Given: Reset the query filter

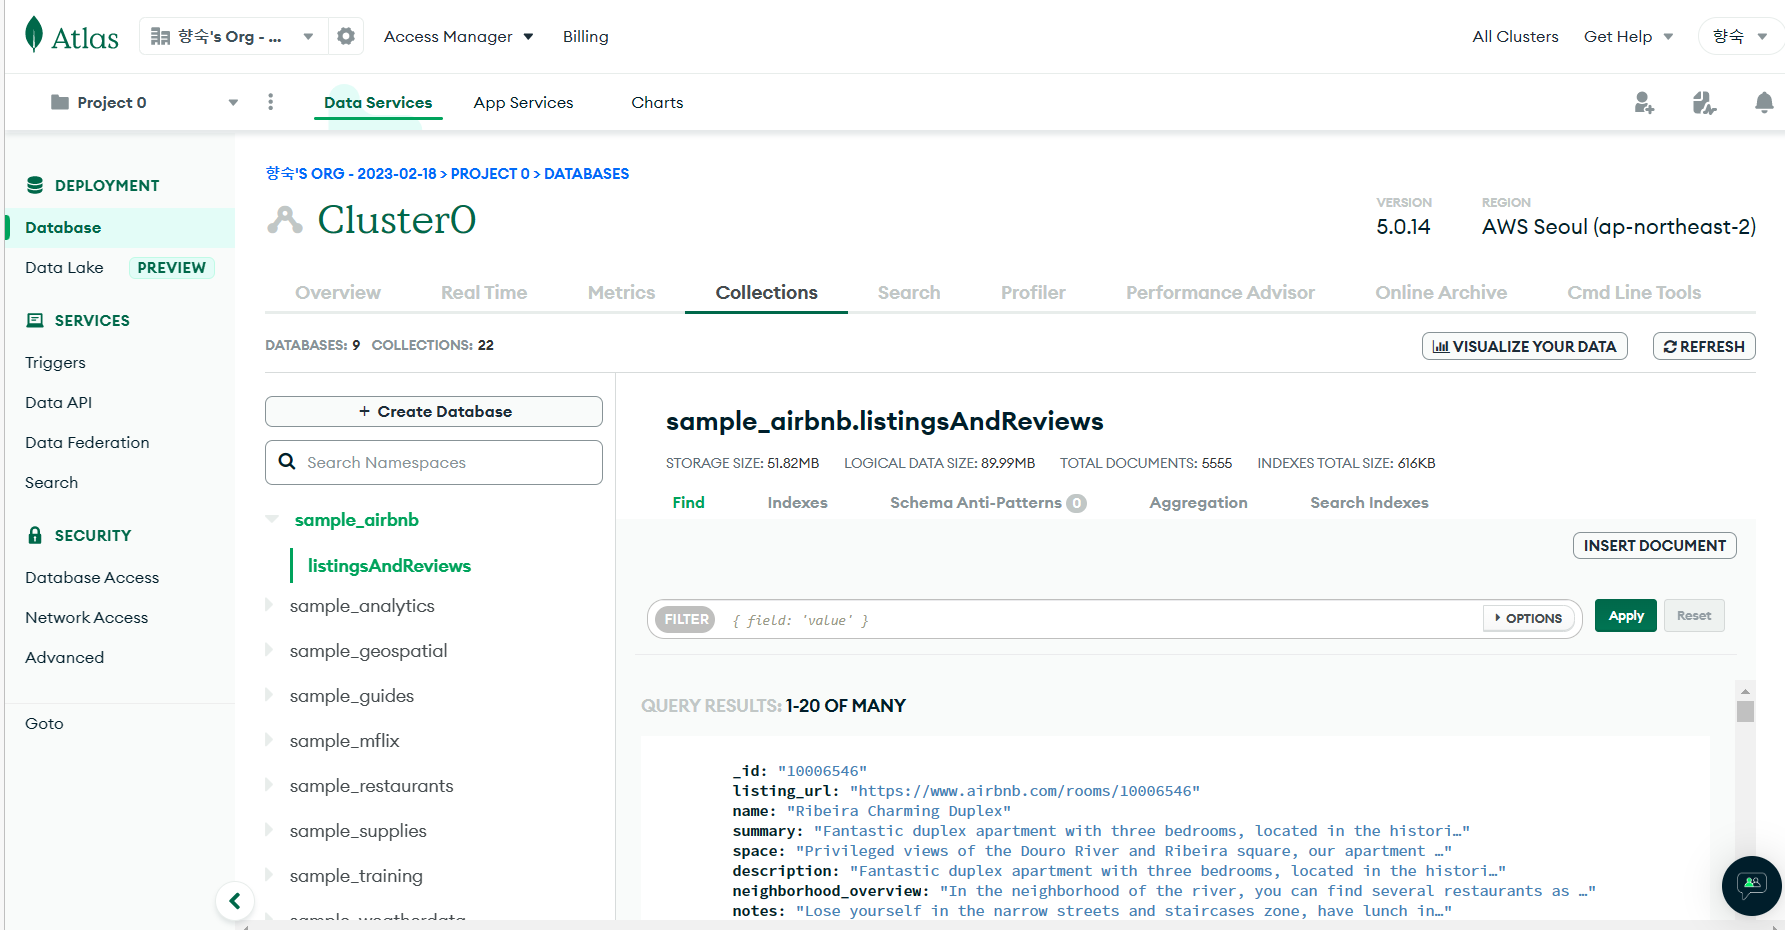Looking at the screenshot, I should click(x=1694, y=616).
